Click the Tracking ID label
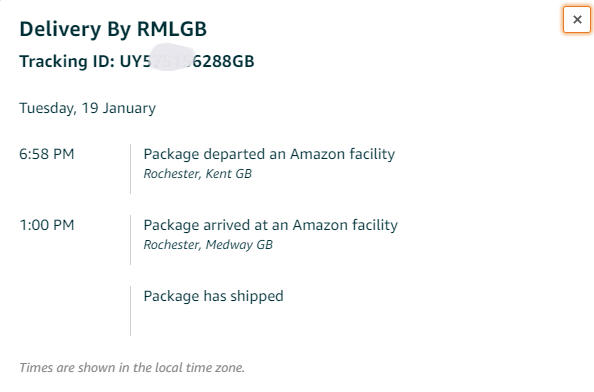Viewport: 594px width, 392px height. pyautogui.click(x=67, y=61)
